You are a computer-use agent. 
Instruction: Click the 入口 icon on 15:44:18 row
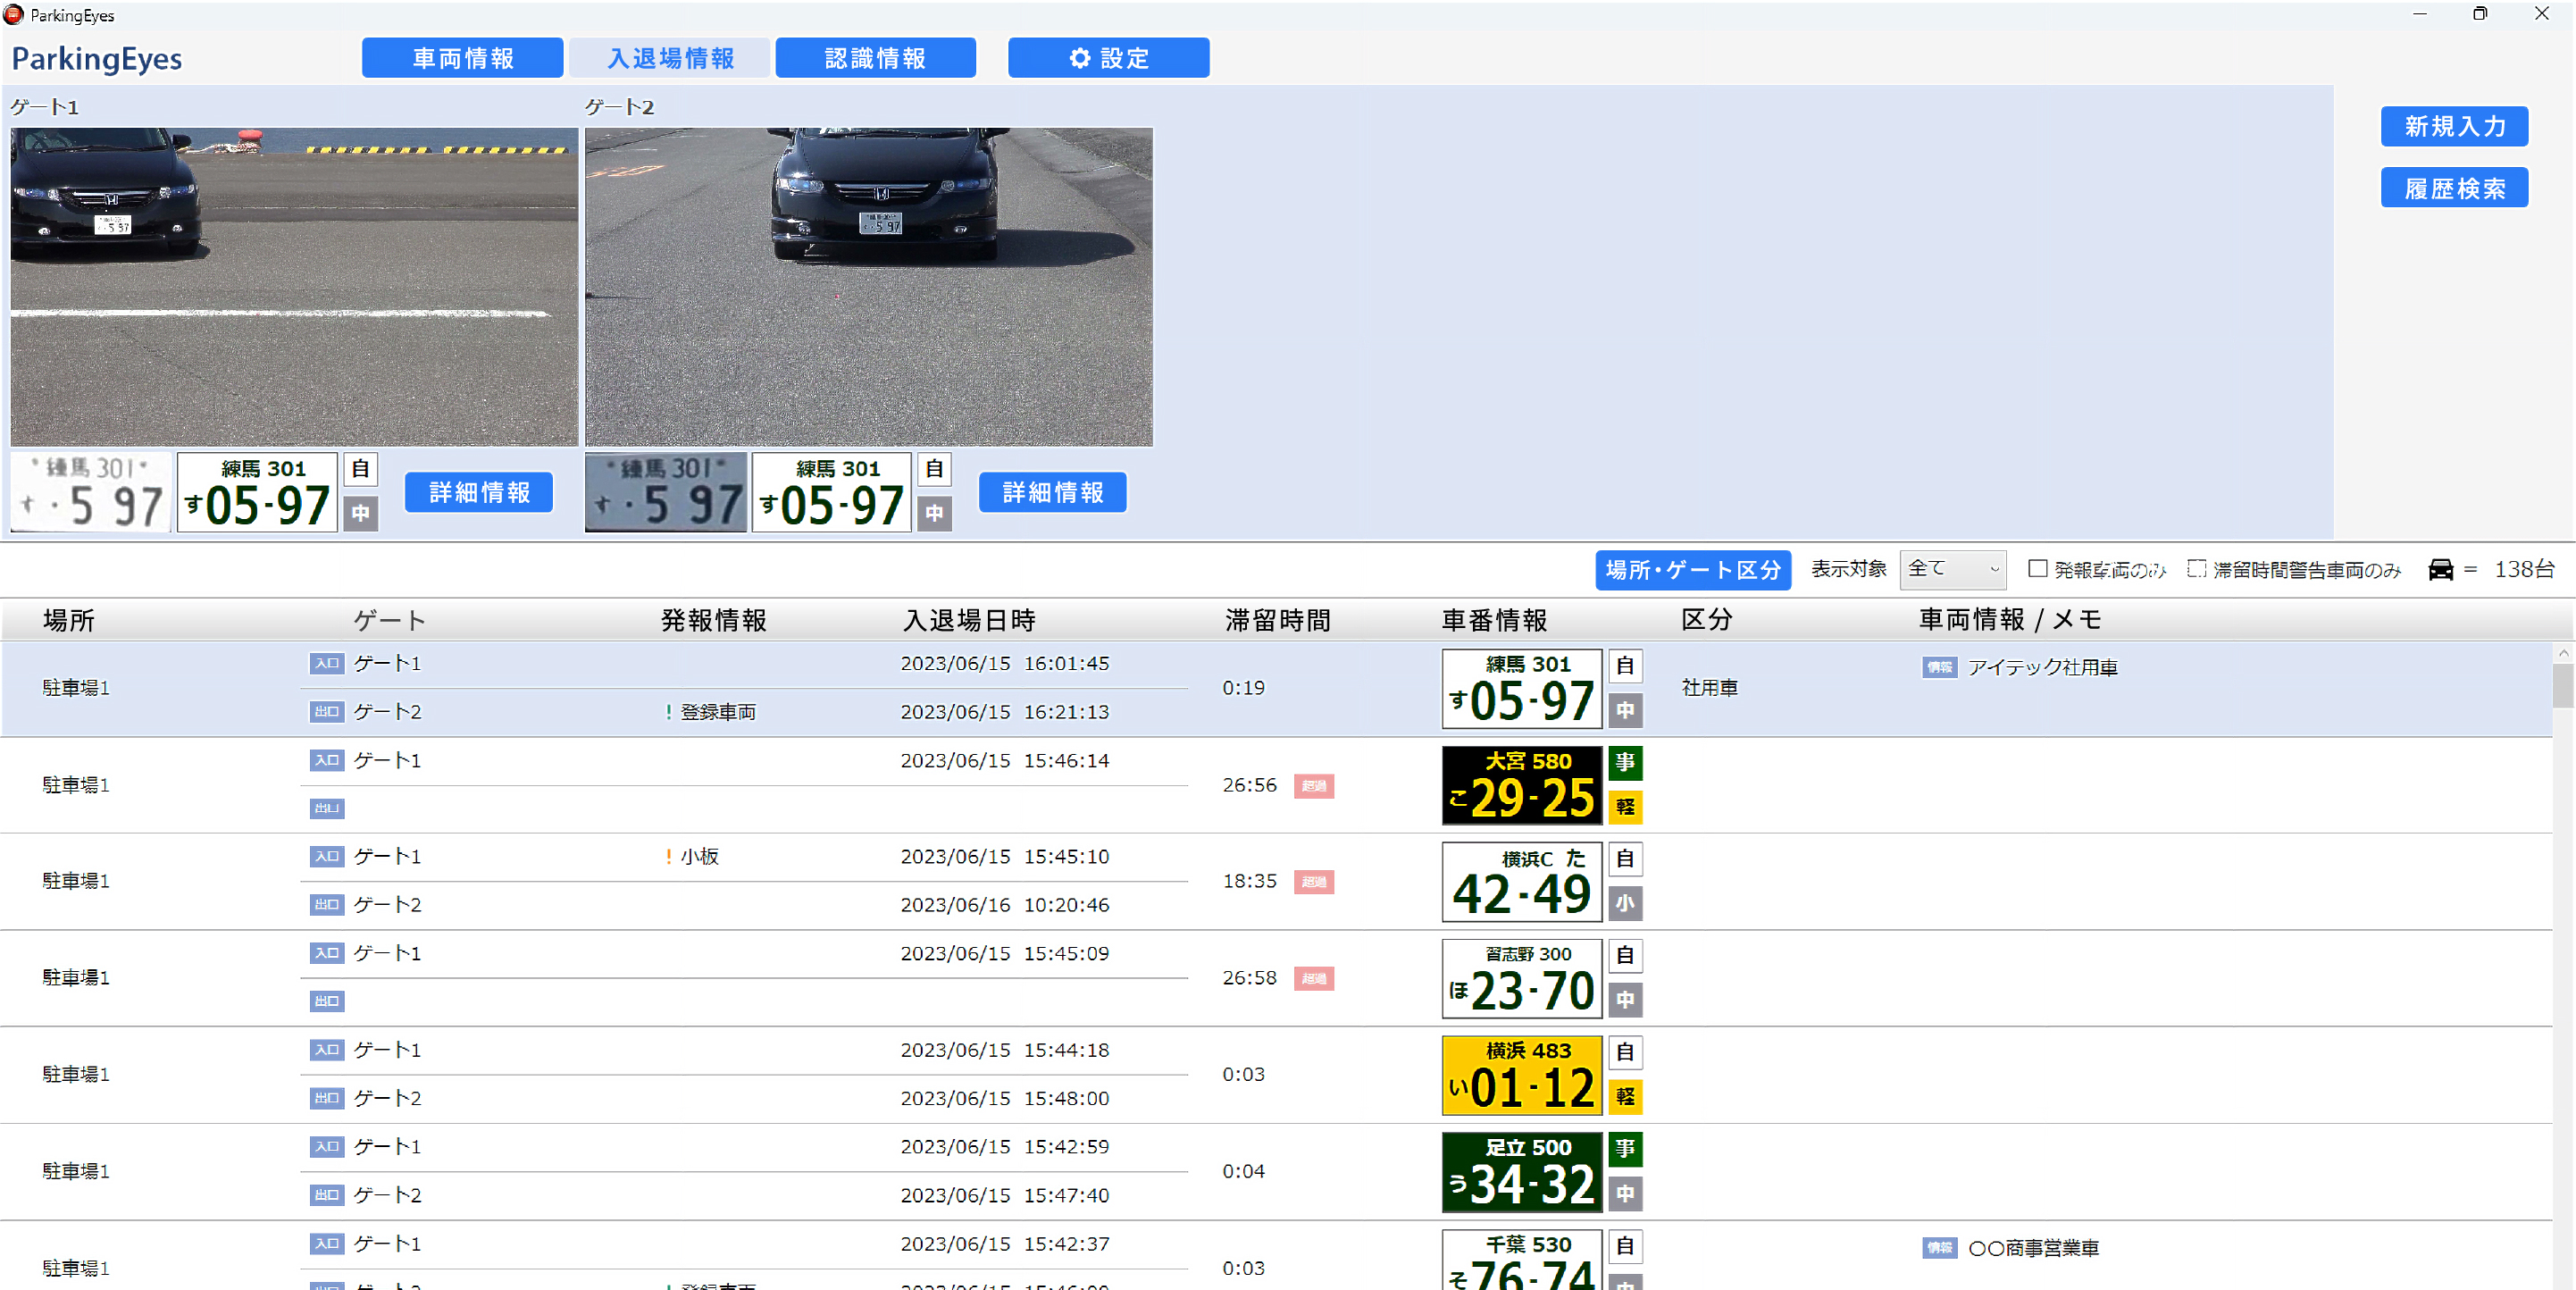point(327,1050)
